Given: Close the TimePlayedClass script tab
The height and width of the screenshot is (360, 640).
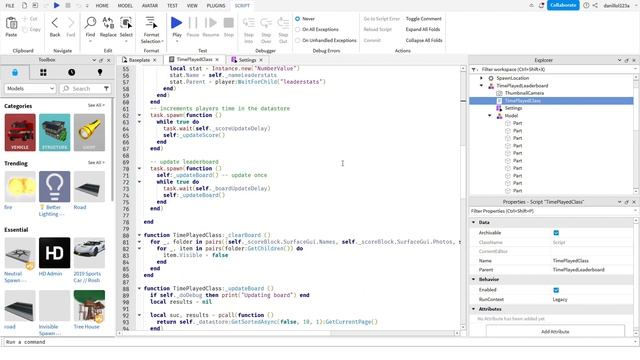Looking at the screenshot, I should click(217, 60).
